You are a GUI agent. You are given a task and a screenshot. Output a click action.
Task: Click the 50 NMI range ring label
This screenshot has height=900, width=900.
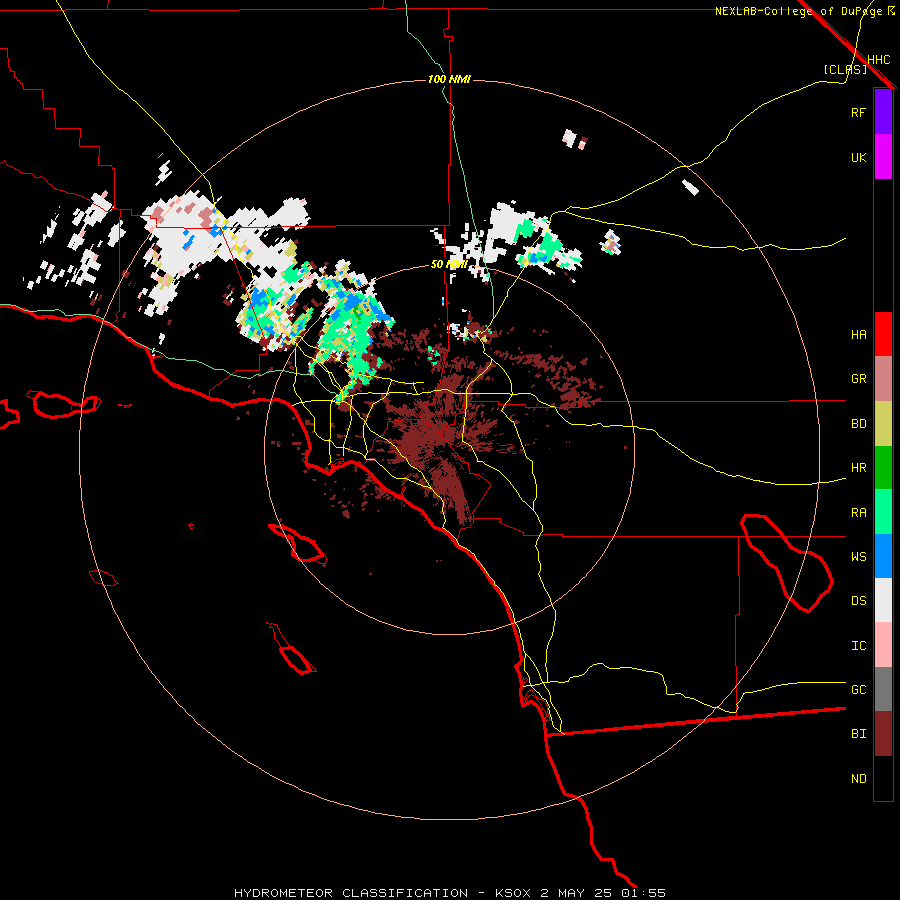coord(449,264)
